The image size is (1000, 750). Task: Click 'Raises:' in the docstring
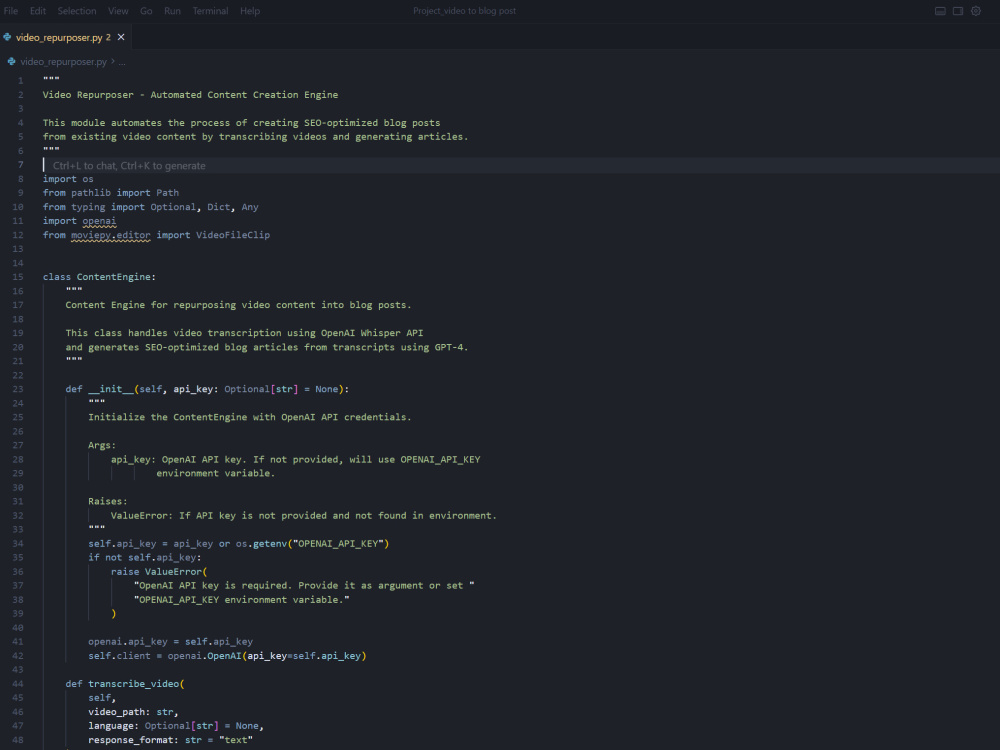pos(108,501)
